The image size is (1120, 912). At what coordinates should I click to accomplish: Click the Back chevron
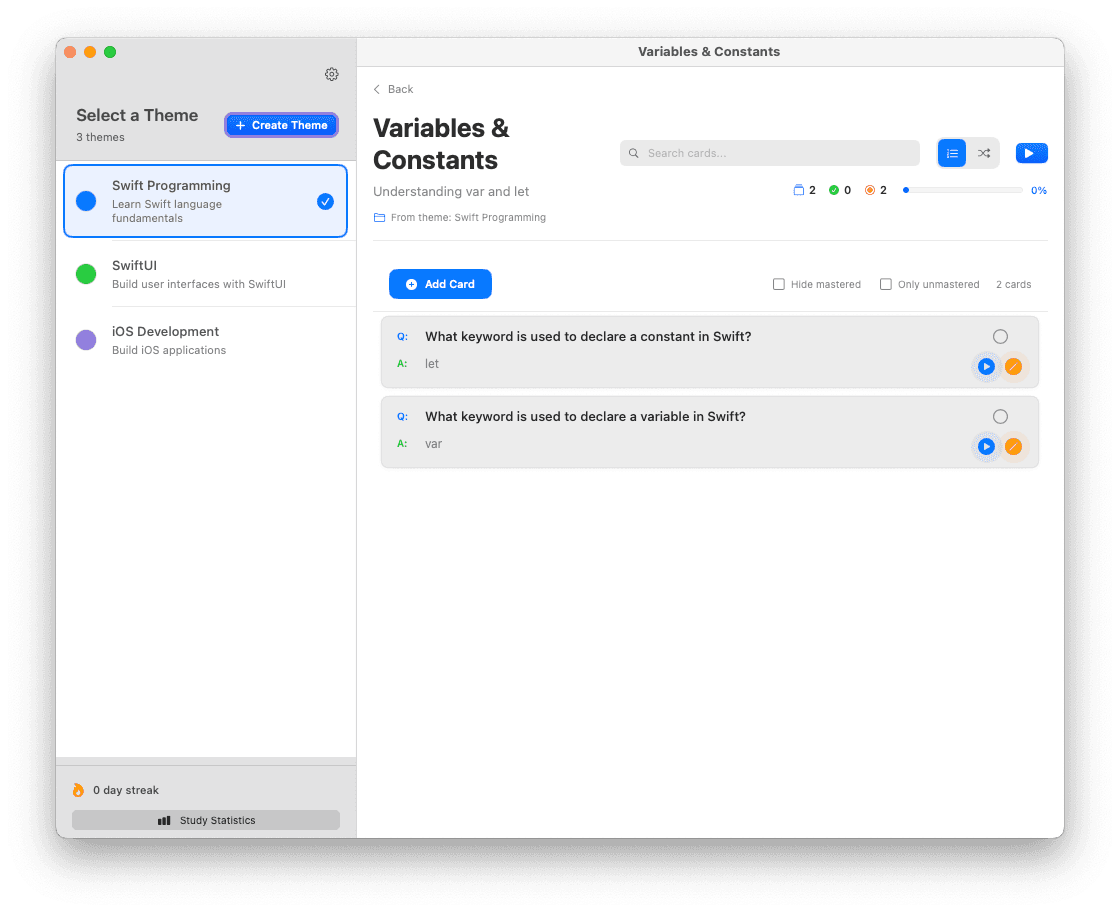[377, 89]
